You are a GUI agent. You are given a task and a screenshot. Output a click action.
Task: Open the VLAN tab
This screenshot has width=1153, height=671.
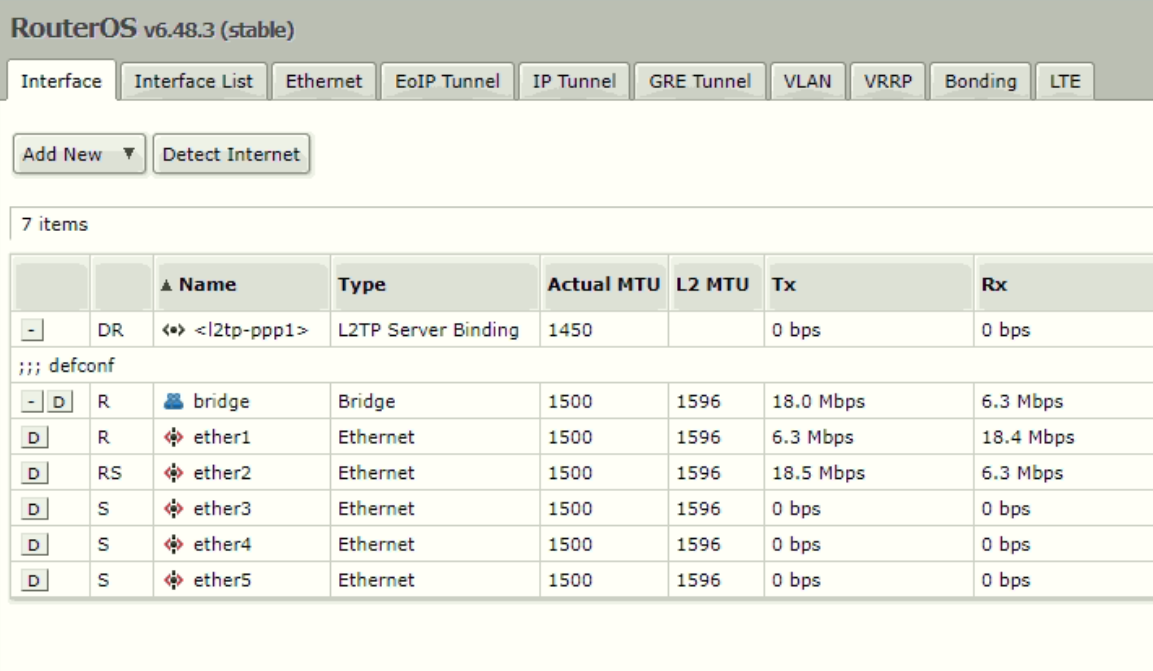pyautogui.click(x=807, y=81)
